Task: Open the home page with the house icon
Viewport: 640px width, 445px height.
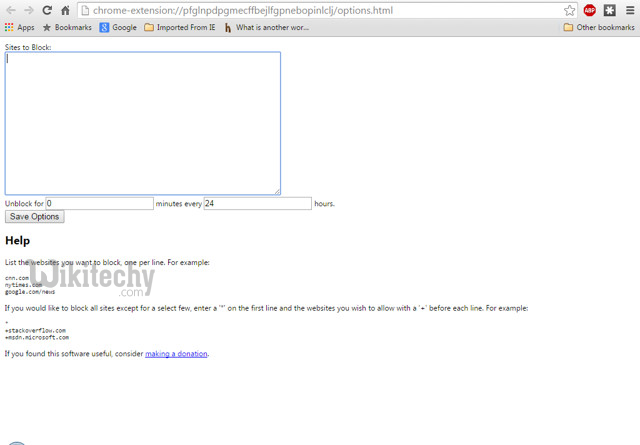Action: click(65, 10)
